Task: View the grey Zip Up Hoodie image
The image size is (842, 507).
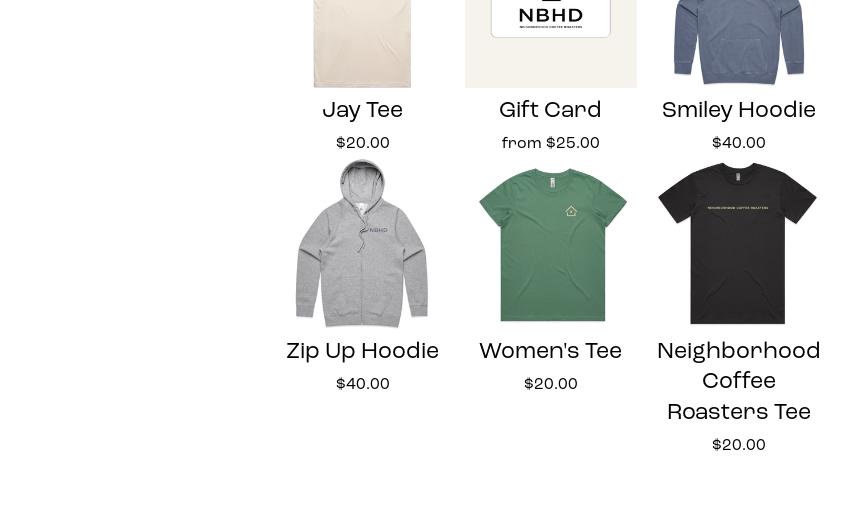Action: tap(362, 243)
